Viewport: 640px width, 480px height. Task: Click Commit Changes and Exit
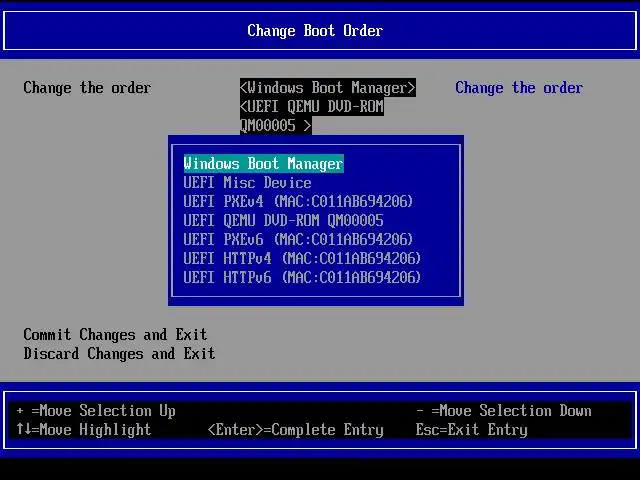tap(115, 335)
